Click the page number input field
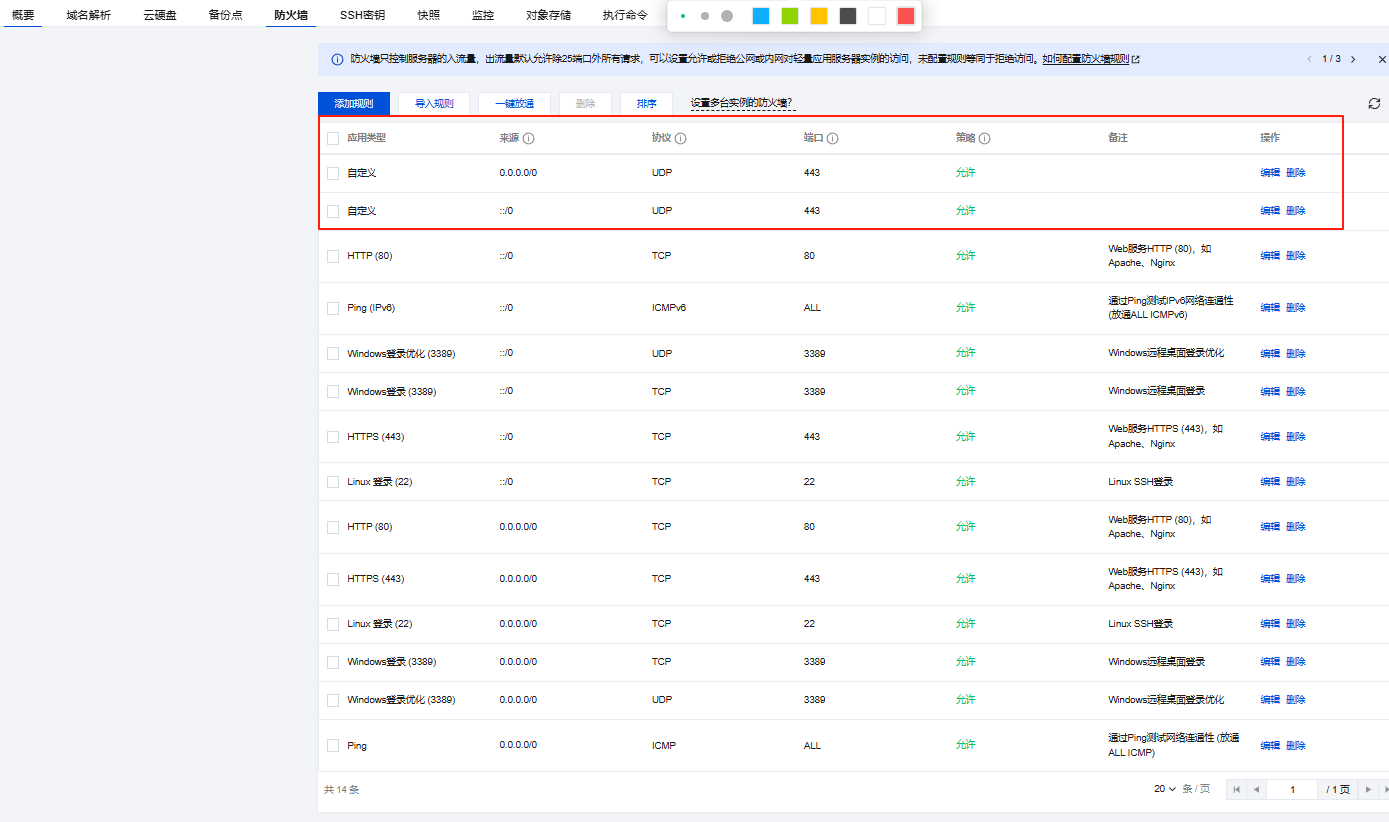This screenshot has height=822, width=1389. 1292,789
